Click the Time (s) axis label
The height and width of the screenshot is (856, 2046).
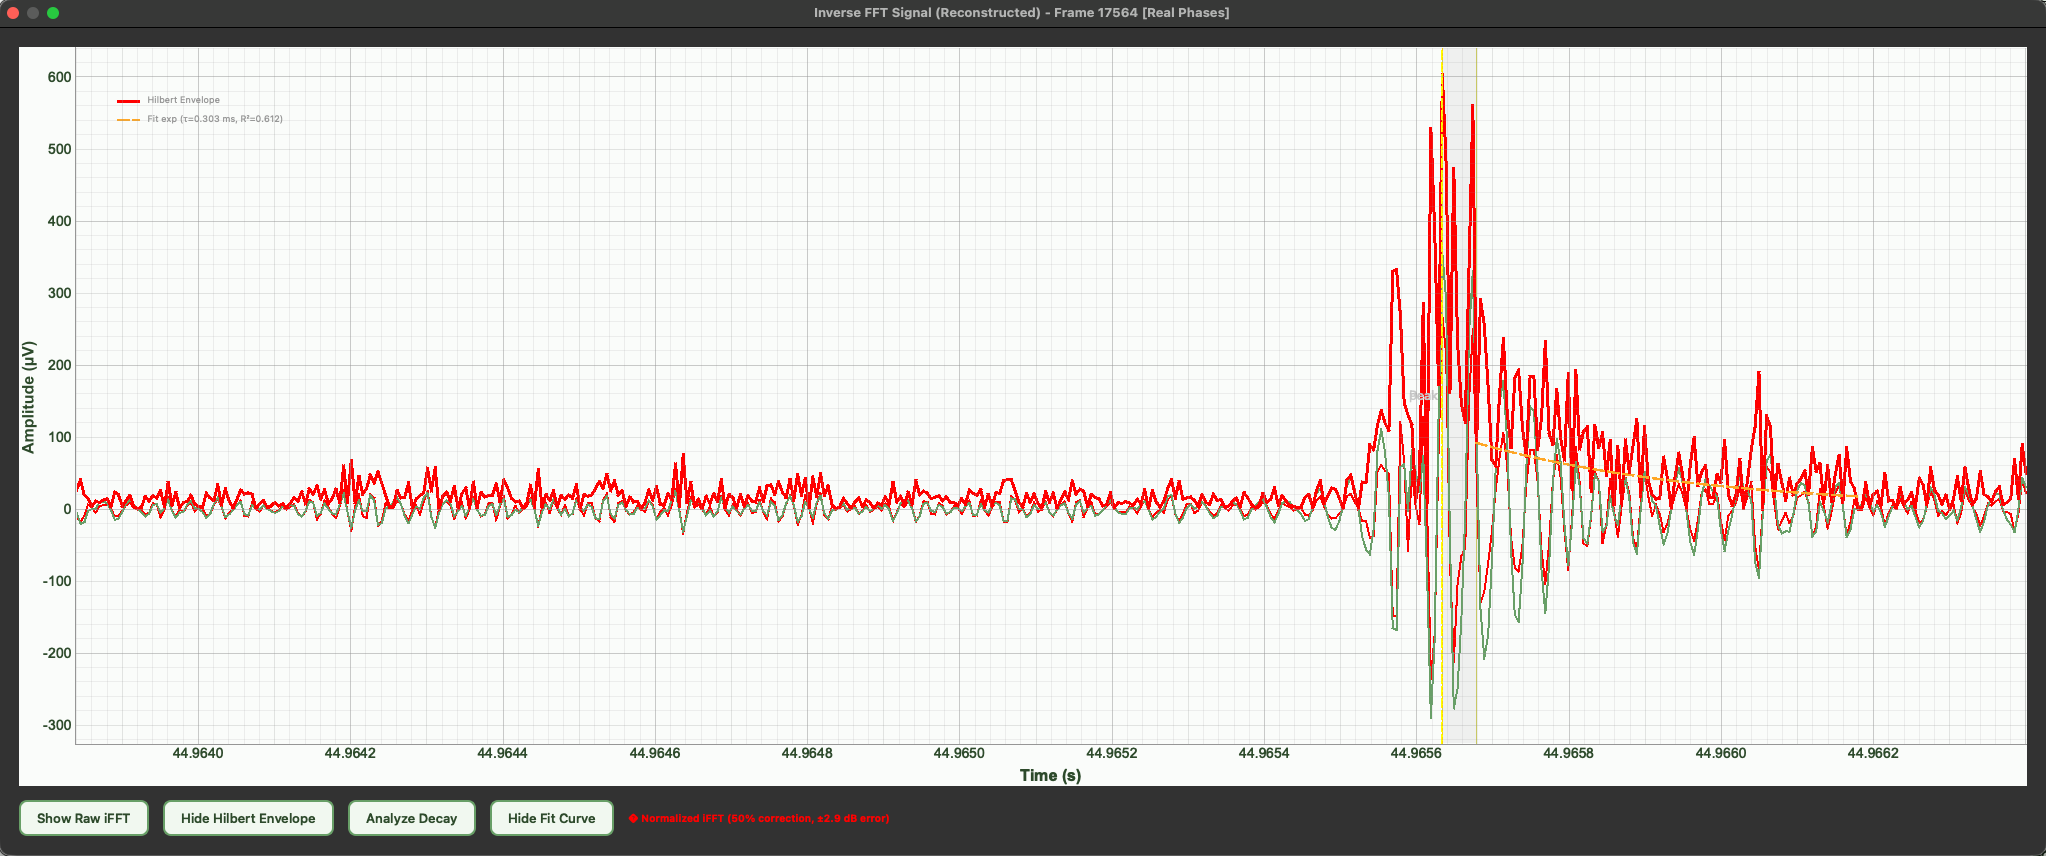coord(1050,775)
